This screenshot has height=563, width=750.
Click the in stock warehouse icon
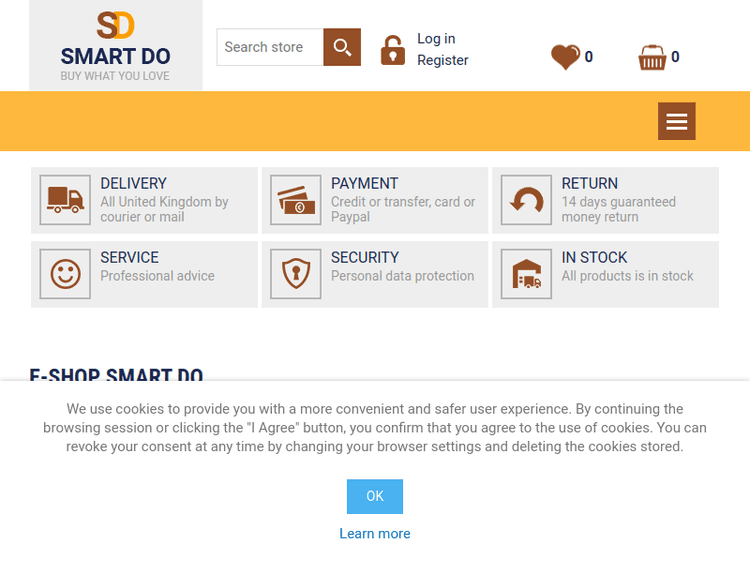[526, 274]
